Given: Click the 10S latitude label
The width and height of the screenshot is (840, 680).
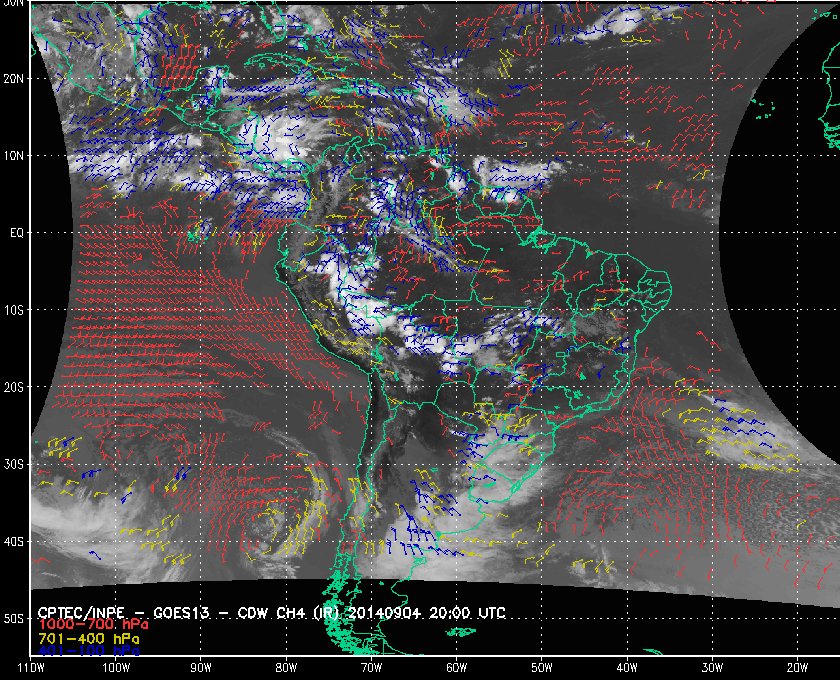Looking at the screenshot, I should (13, 310).
